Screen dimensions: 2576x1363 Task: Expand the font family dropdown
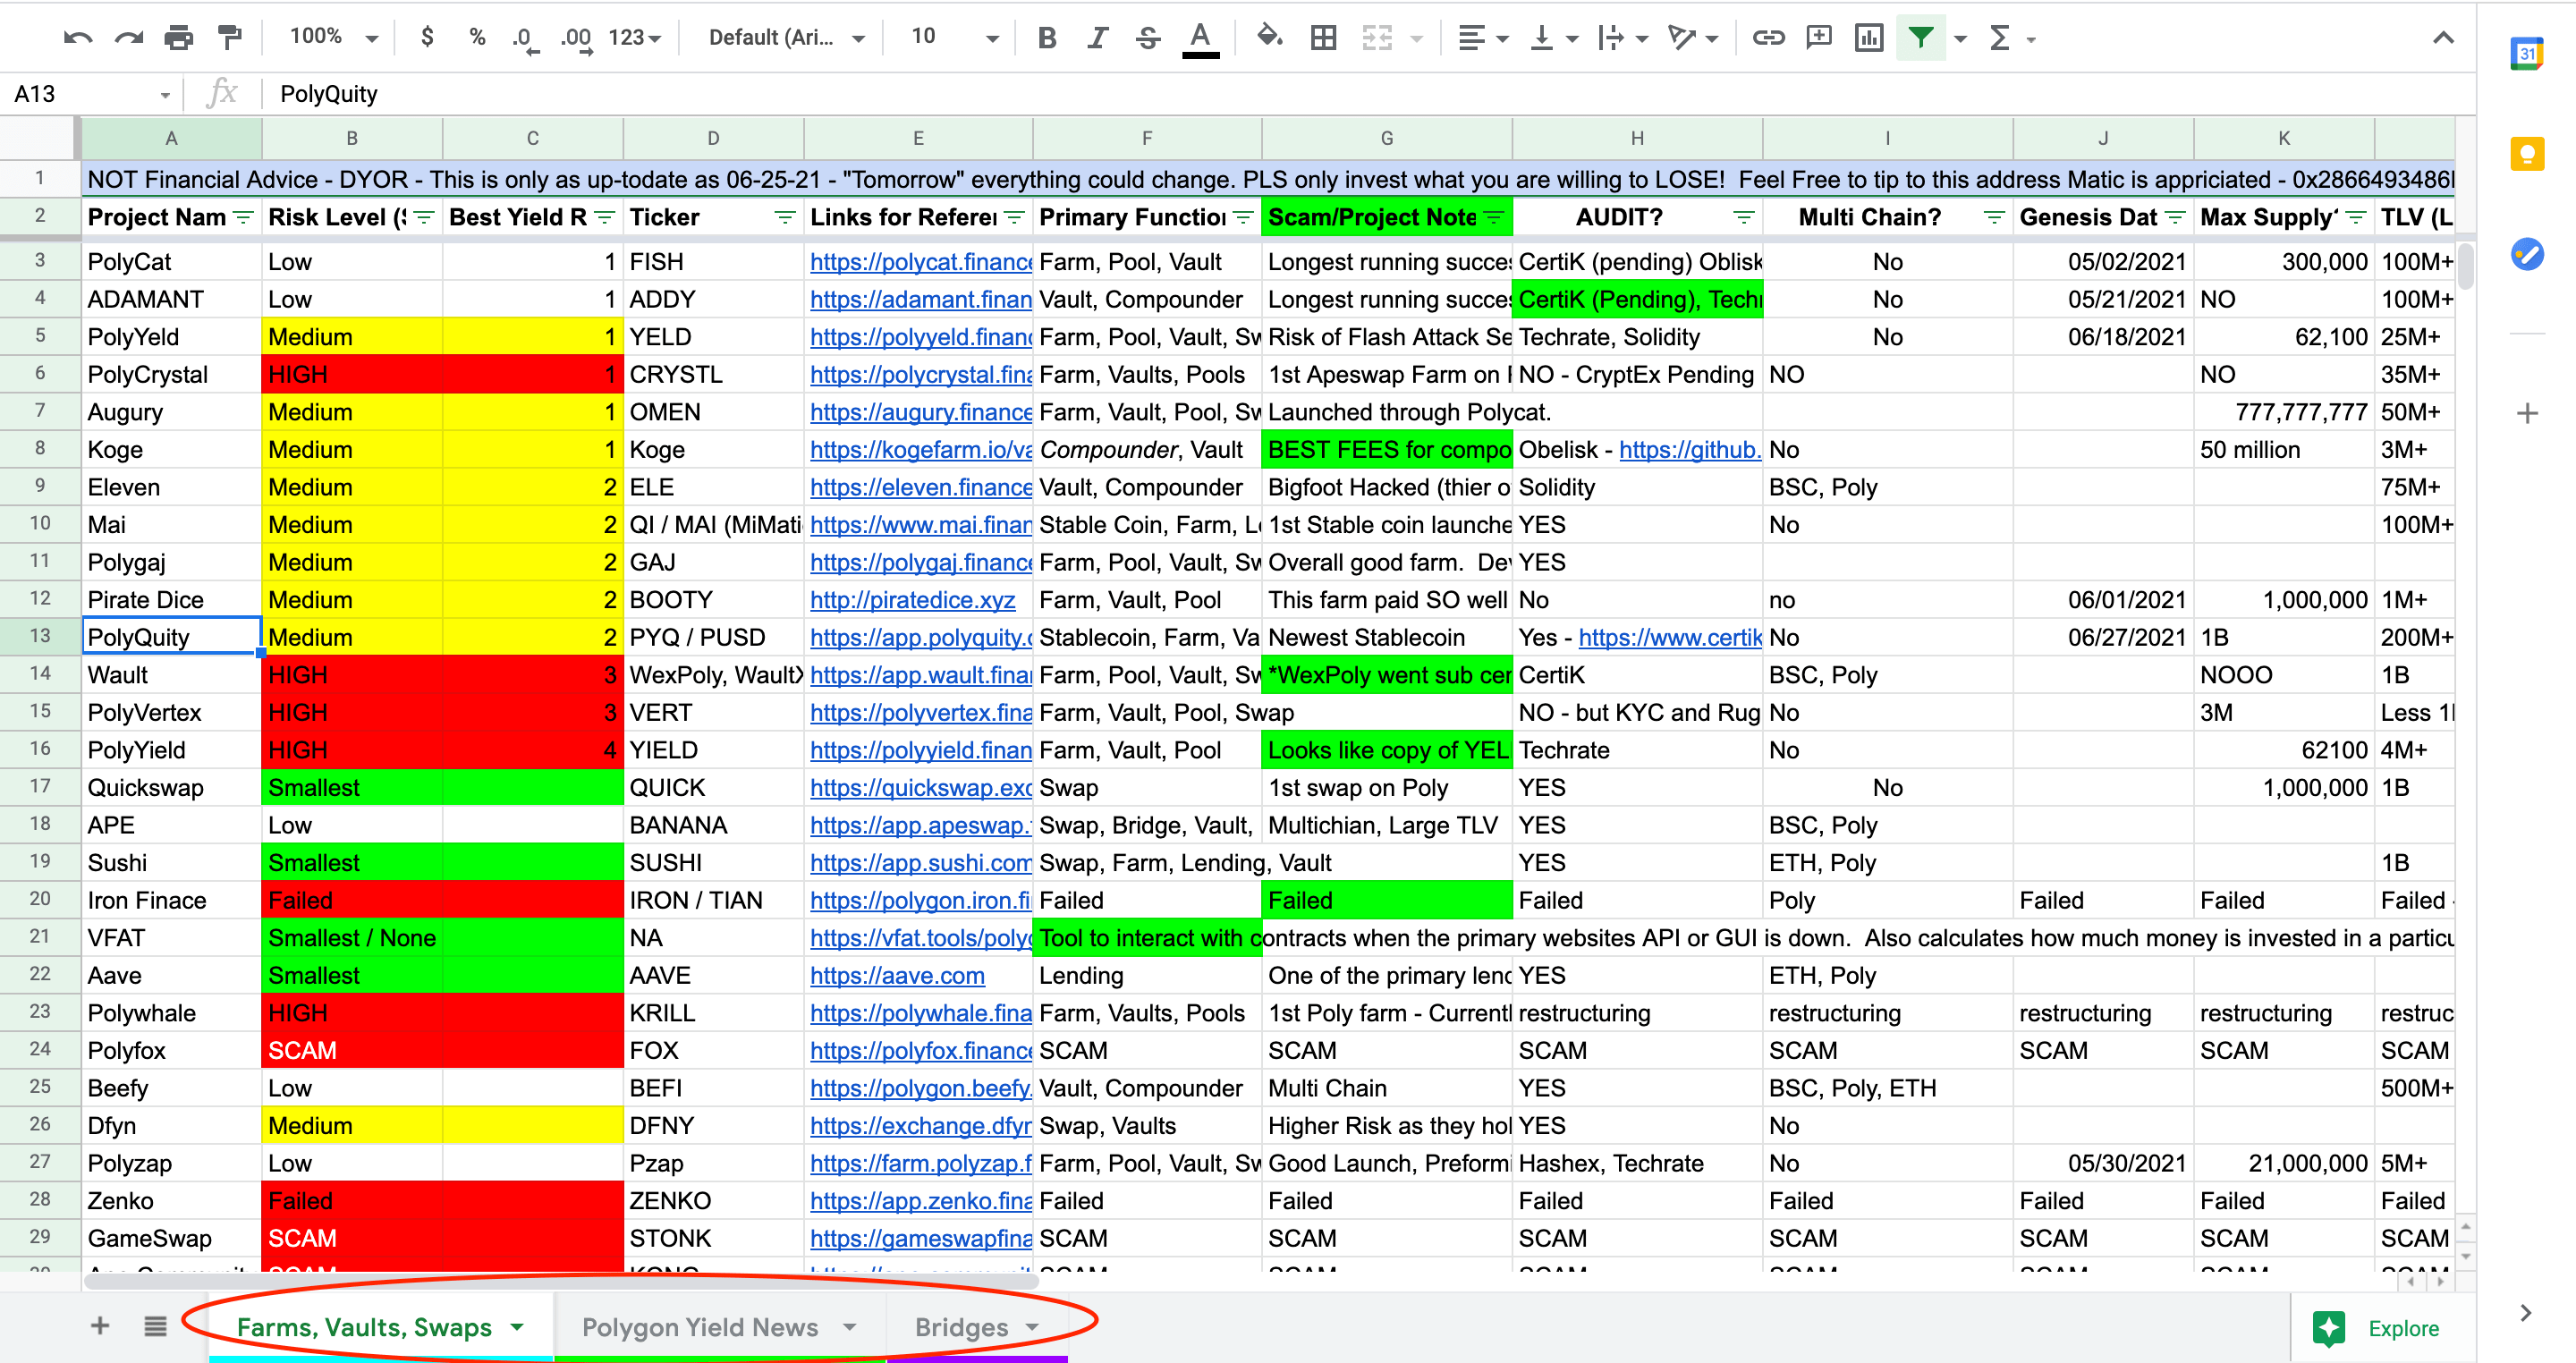785,37
